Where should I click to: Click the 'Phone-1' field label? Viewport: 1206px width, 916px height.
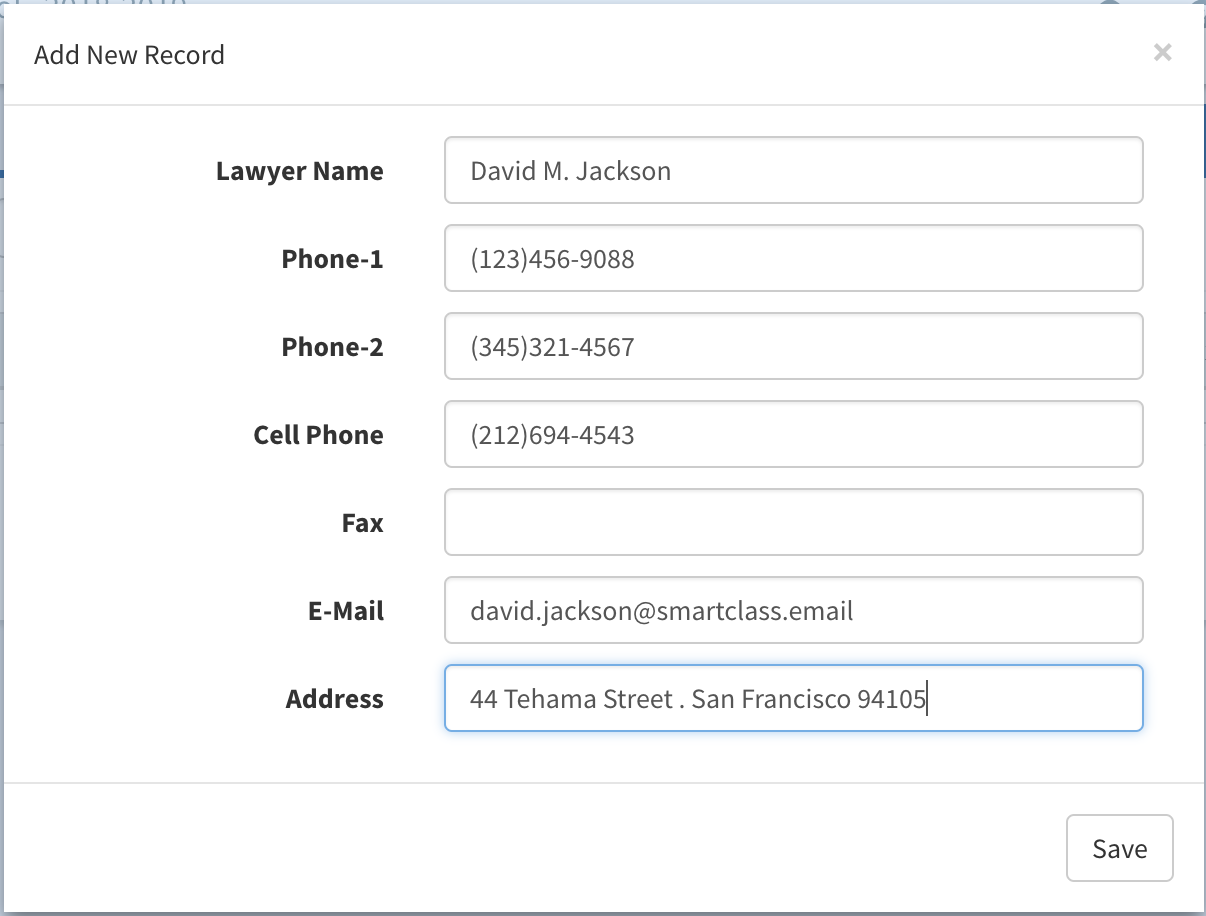pyautogui.click(x=332, y=259)
